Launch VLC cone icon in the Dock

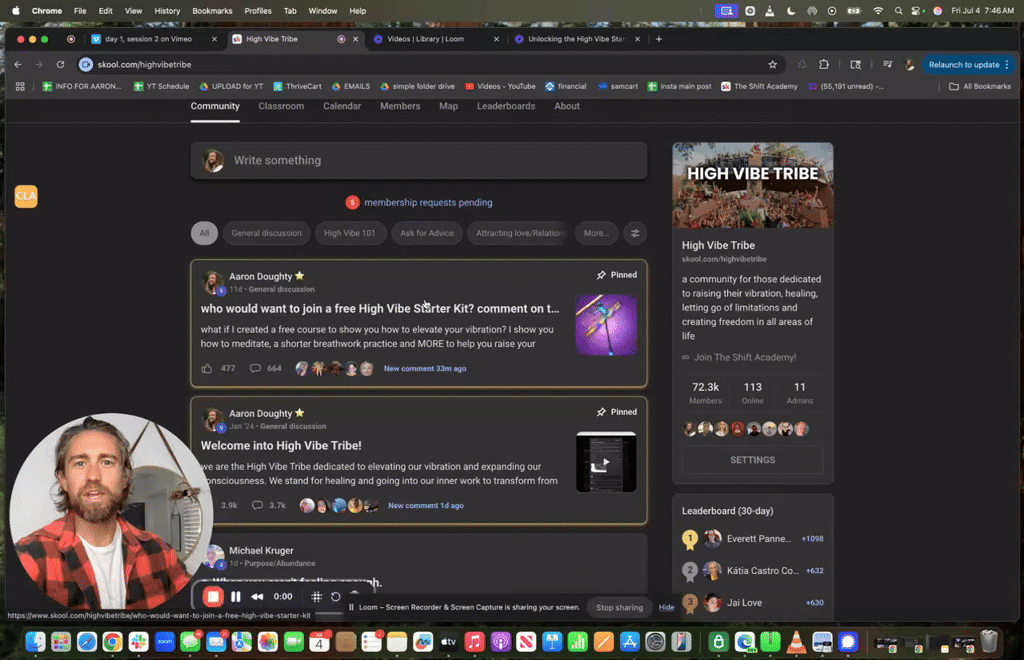[796, 642]
